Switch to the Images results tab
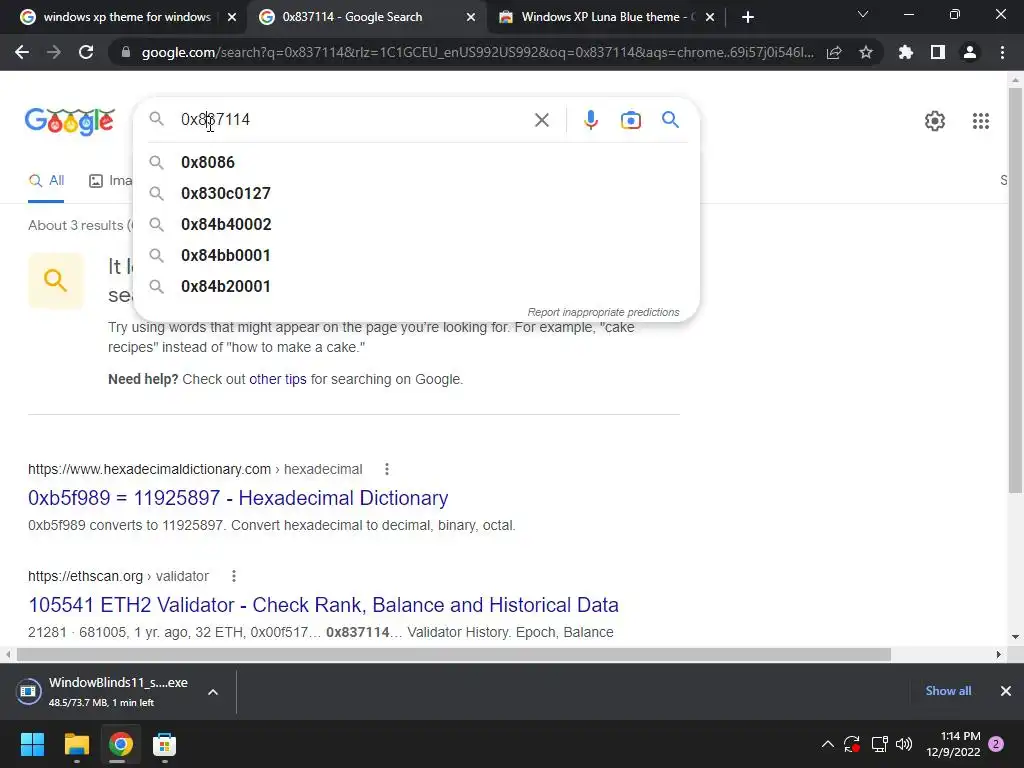The width and height of the screenshot is (1024, 768). pos(110,180)
